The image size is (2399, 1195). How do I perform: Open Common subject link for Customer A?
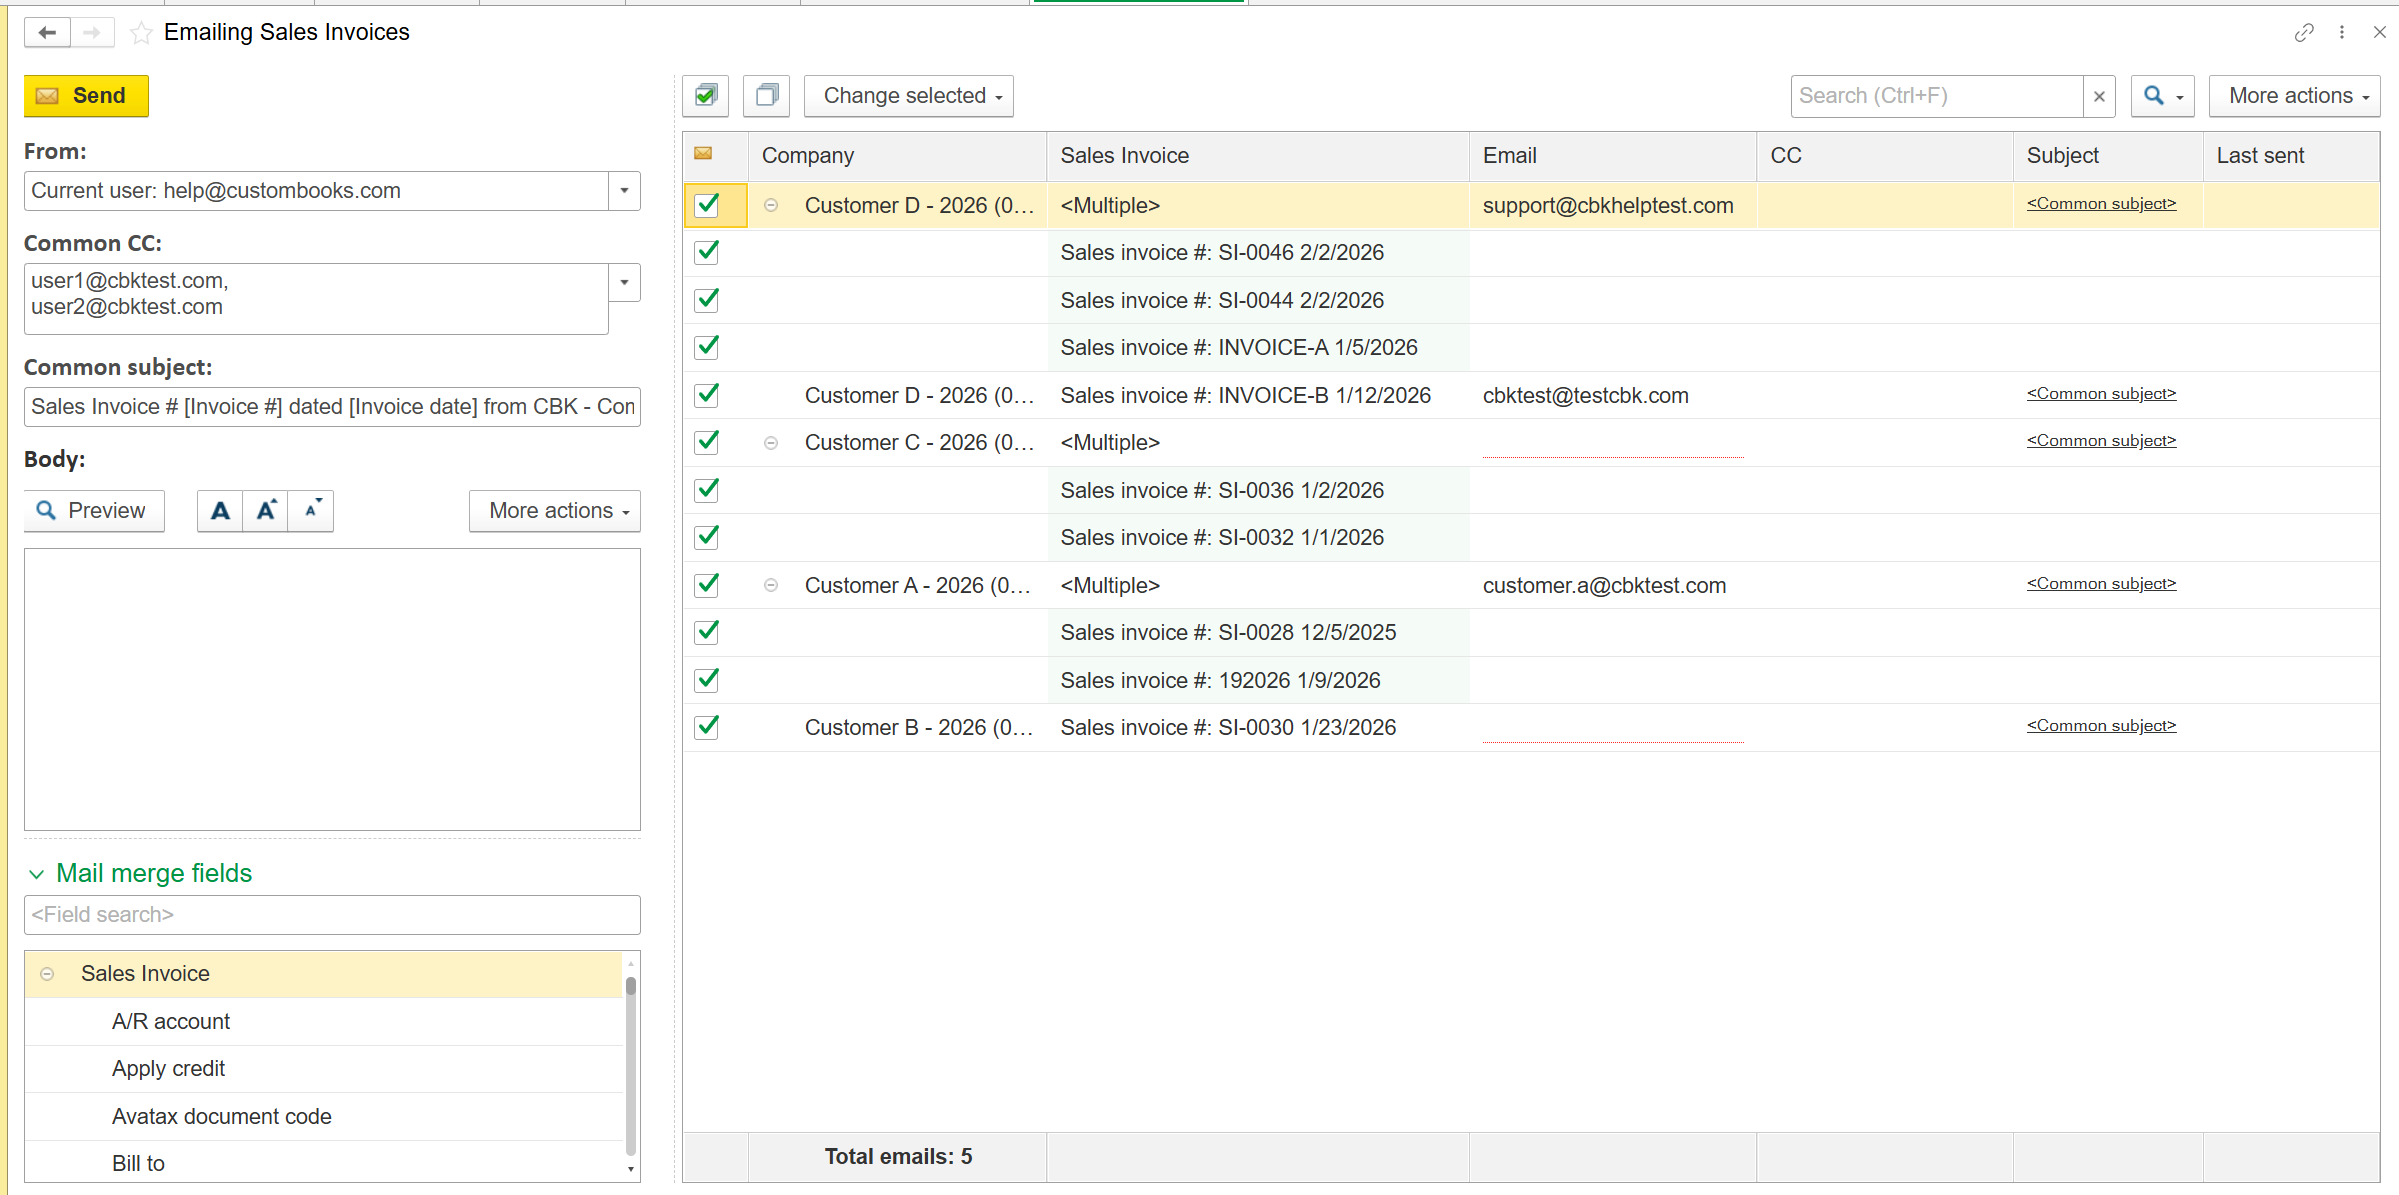2100,584
